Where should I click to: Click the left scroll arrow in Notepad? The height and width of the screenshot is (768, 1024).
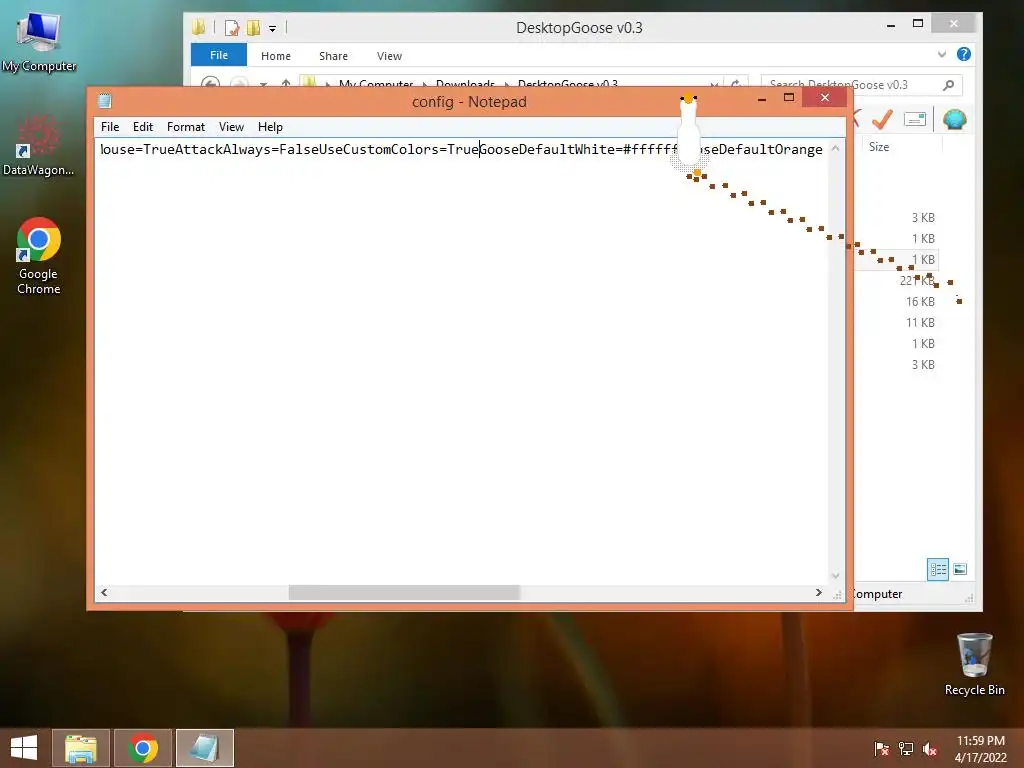104,592
